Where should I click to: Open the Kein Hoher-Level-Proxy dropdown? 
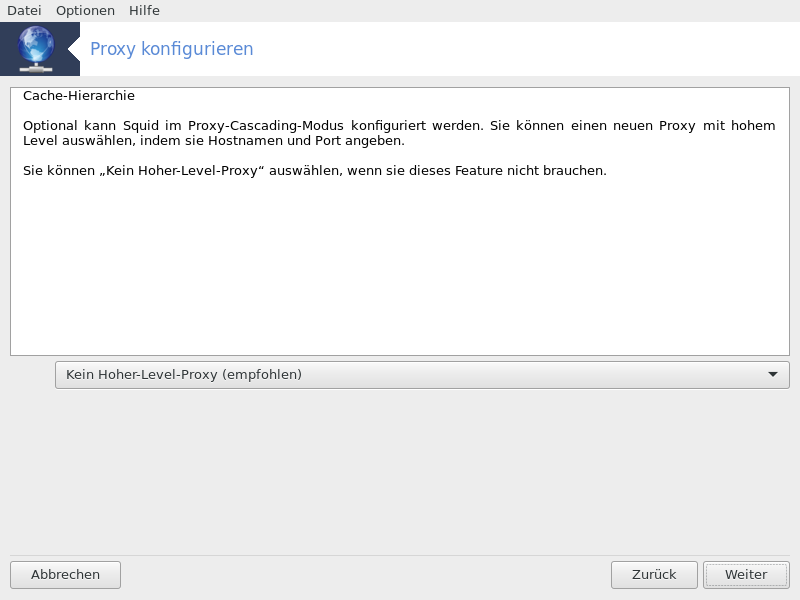click(422, 375)
